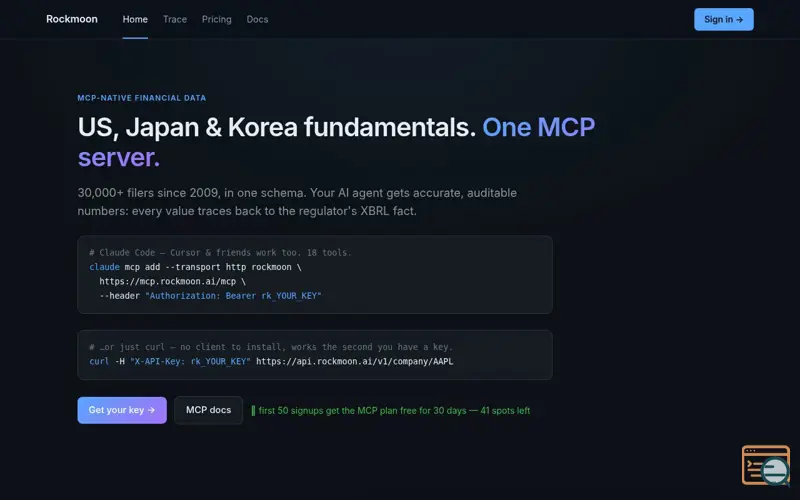Image resolution: width=800 pixels, height=500 pixels.
Task: Go to the Trace page
Action: pos(174,19)
